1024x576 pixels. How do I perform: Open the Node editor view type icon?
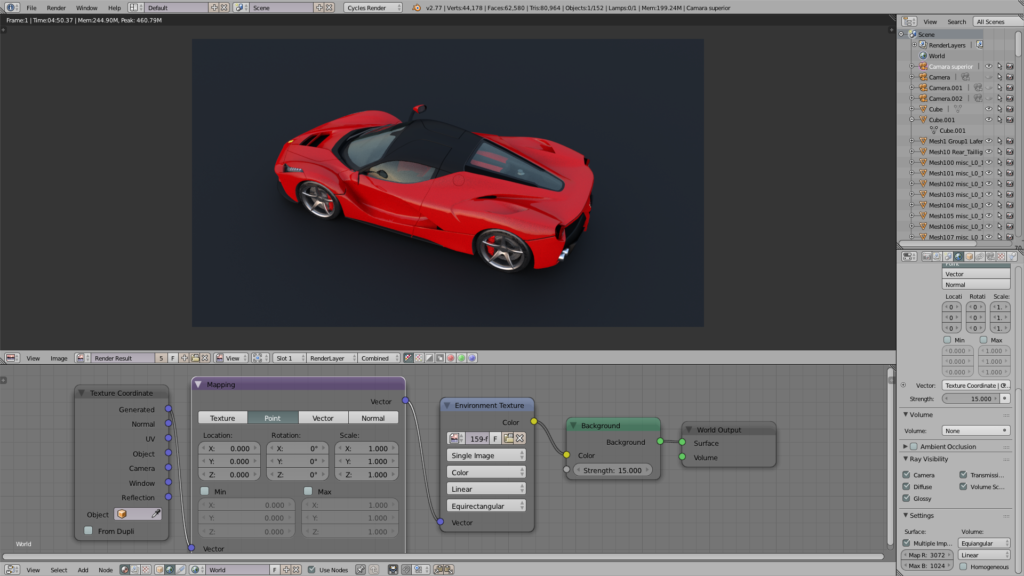point(10,568)
